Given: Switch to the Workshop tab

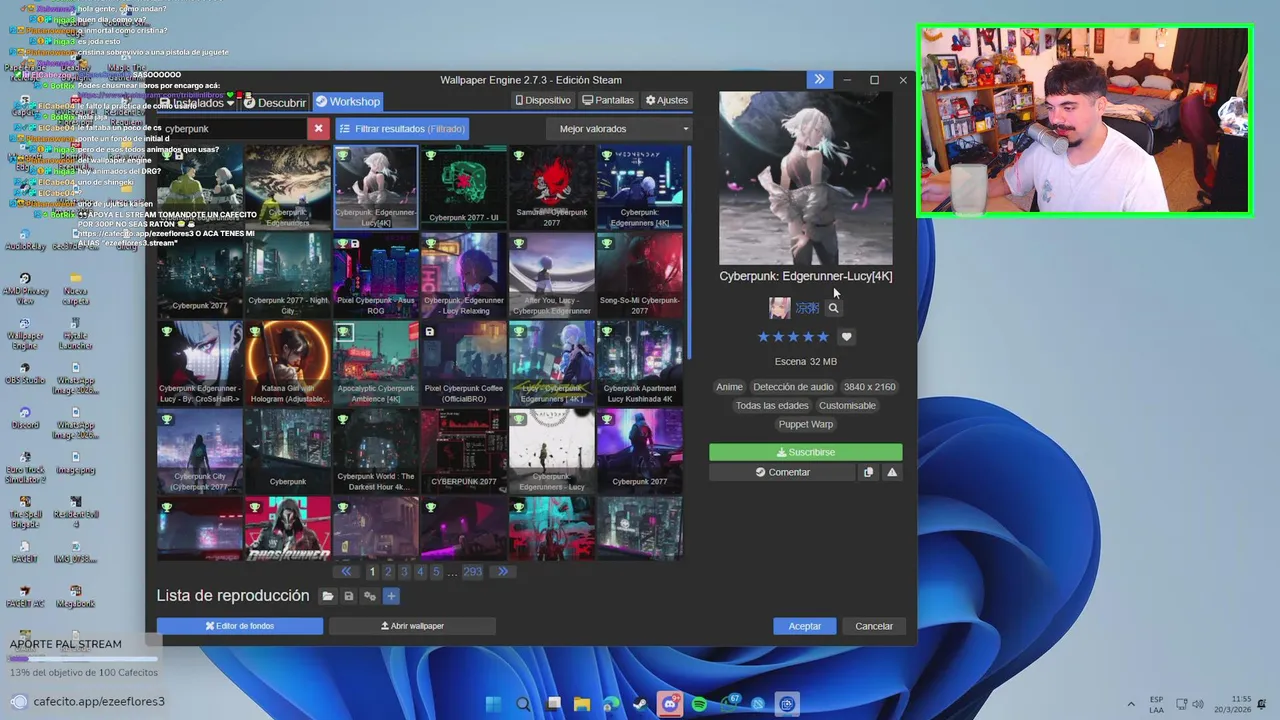Looking at the screenshot, I should click(x=347, y=102).
